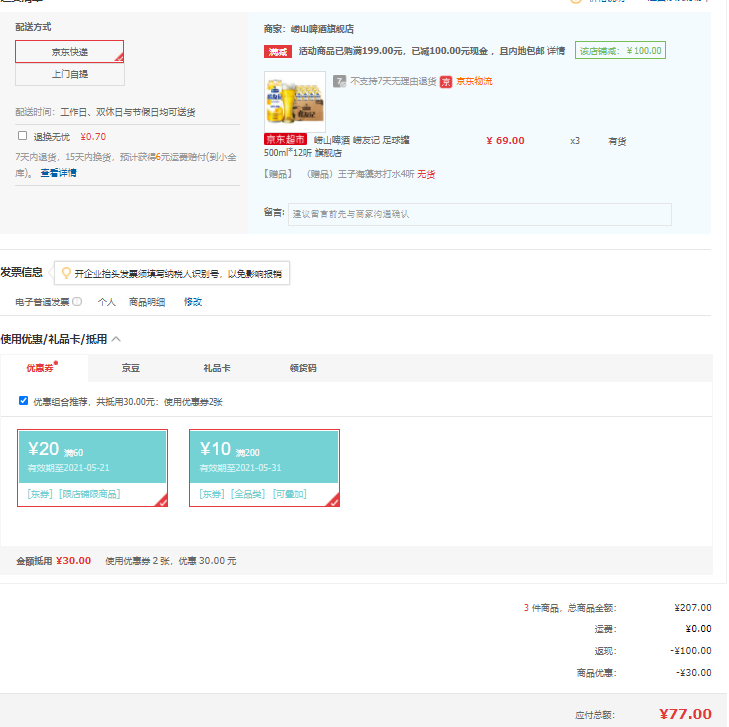
Task: Switch to the 京豆 tab
Action: pyautogui.click(x=131, y=368)
